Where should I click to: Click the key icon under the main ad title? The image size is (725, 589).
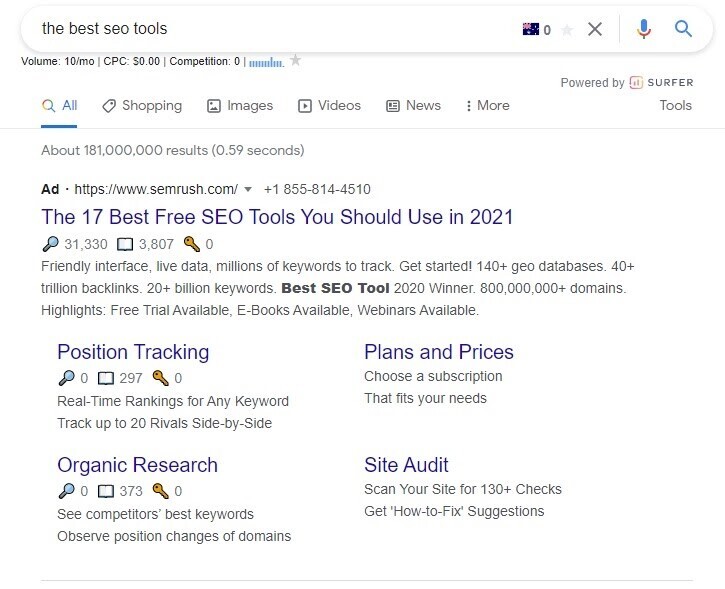coord(191,244)
